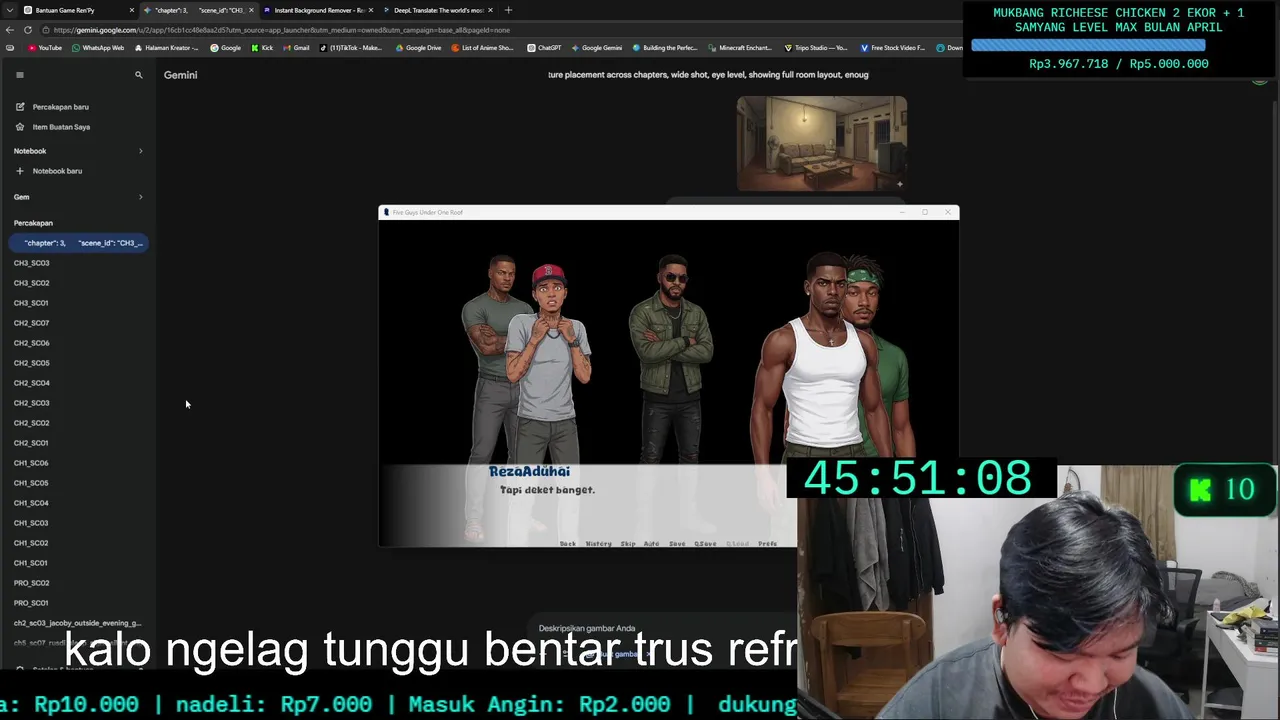The image size is (1280, 720).
Task: Toggle Auto in the game quick menu
Action: tap(651, 544)
